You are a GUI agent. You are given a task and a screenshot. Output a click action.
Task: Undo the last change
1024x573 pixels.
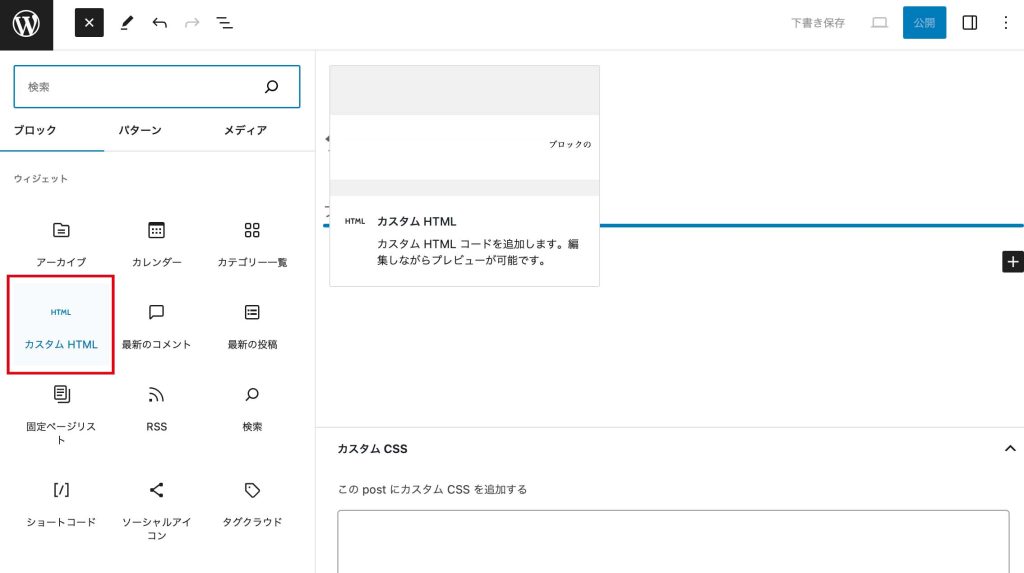point(159,23)
